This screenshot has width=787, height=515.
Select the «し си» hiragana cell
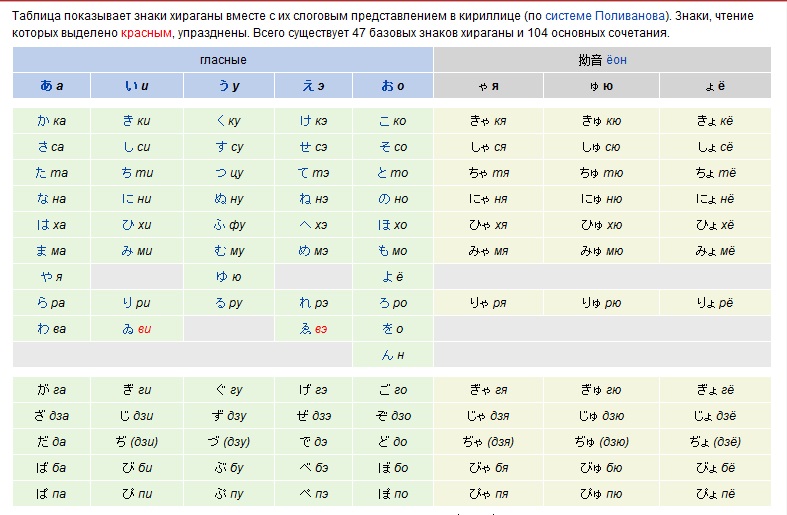[137, 147]
